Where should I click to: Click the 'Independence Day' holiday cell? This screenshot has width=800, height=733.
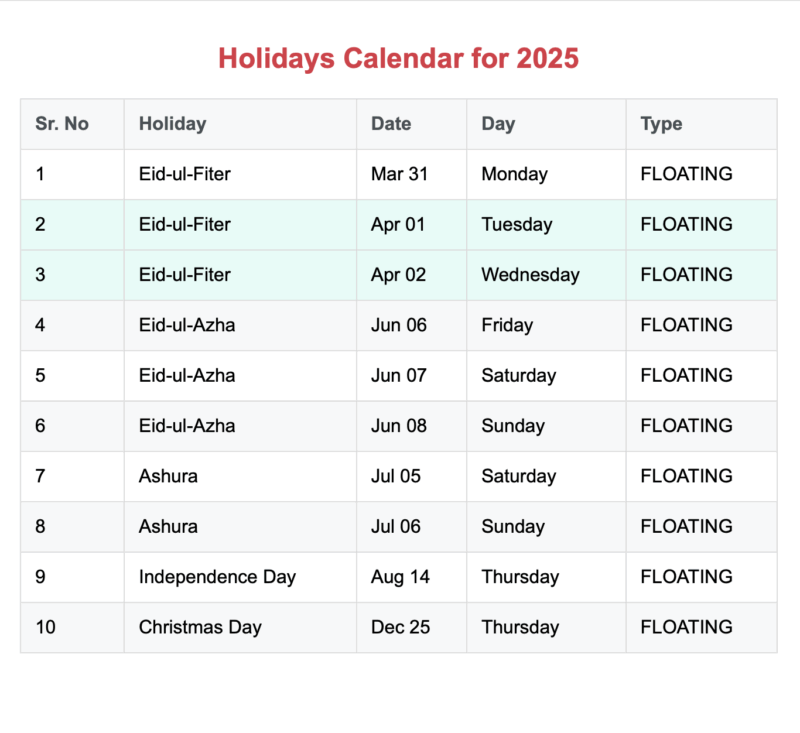(x=217, y=577)
